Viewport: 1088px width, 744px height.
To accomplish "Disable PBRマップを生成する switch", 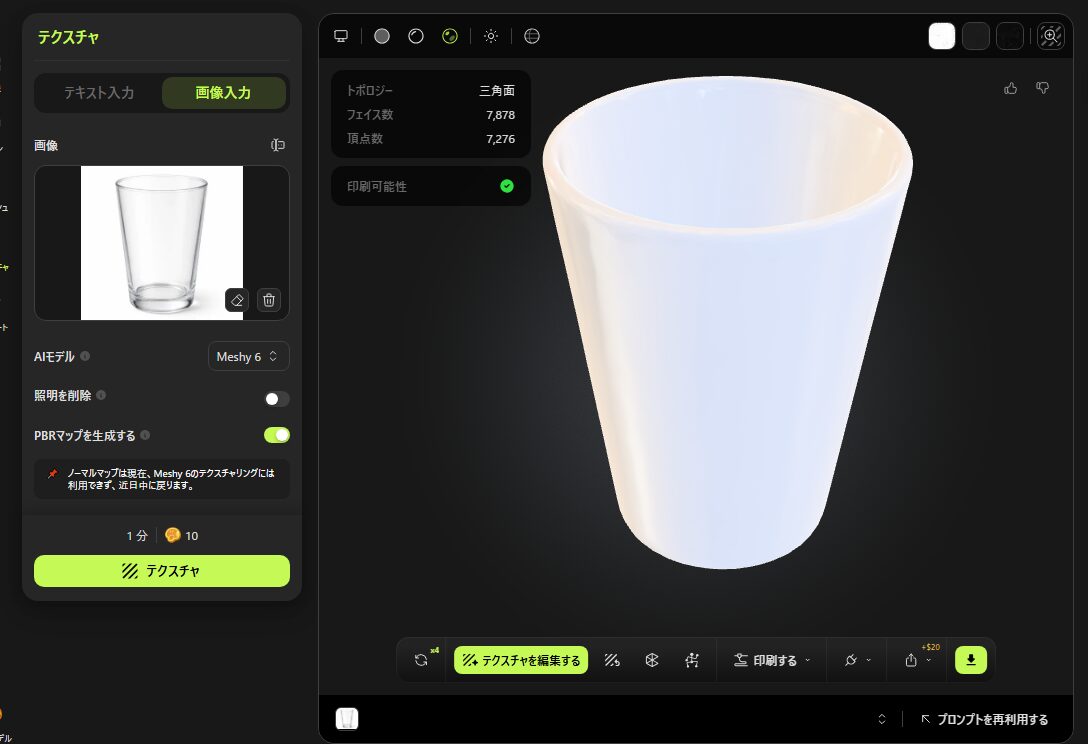I will tap(276, 435).
